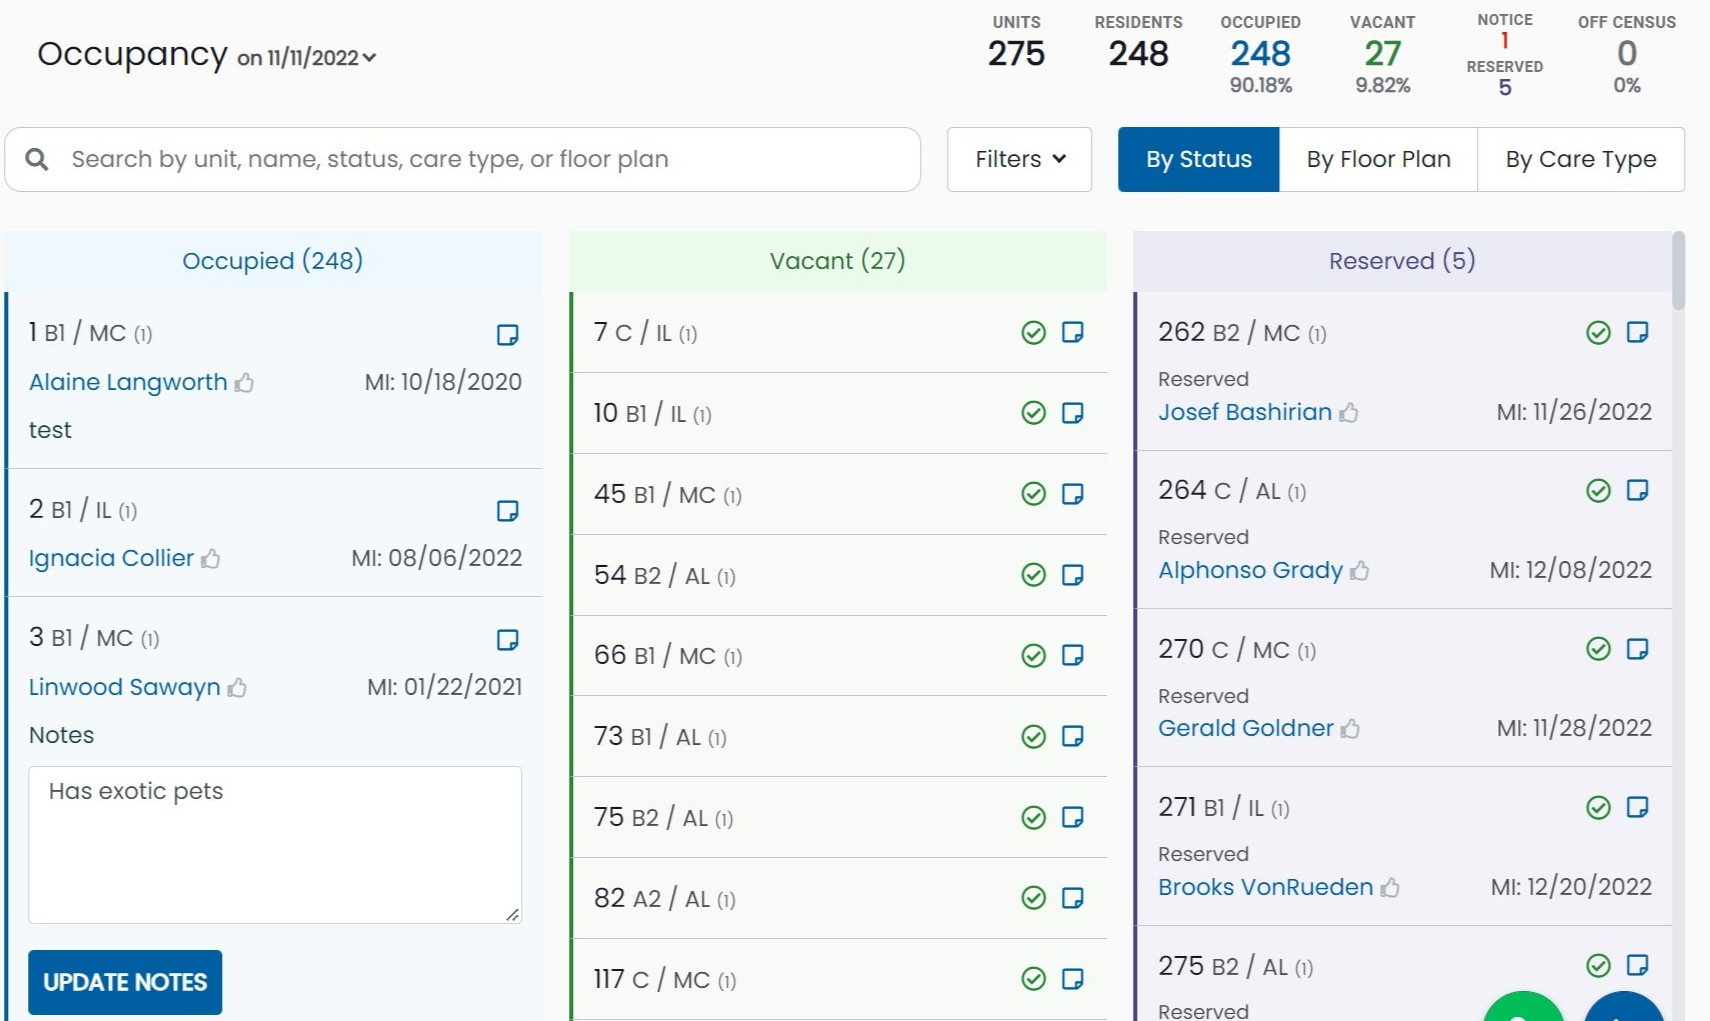Open the note icon on reserved unit 275 B2 / AL
Viewport: 1710px width, 1021px height.
(1638, 965)
